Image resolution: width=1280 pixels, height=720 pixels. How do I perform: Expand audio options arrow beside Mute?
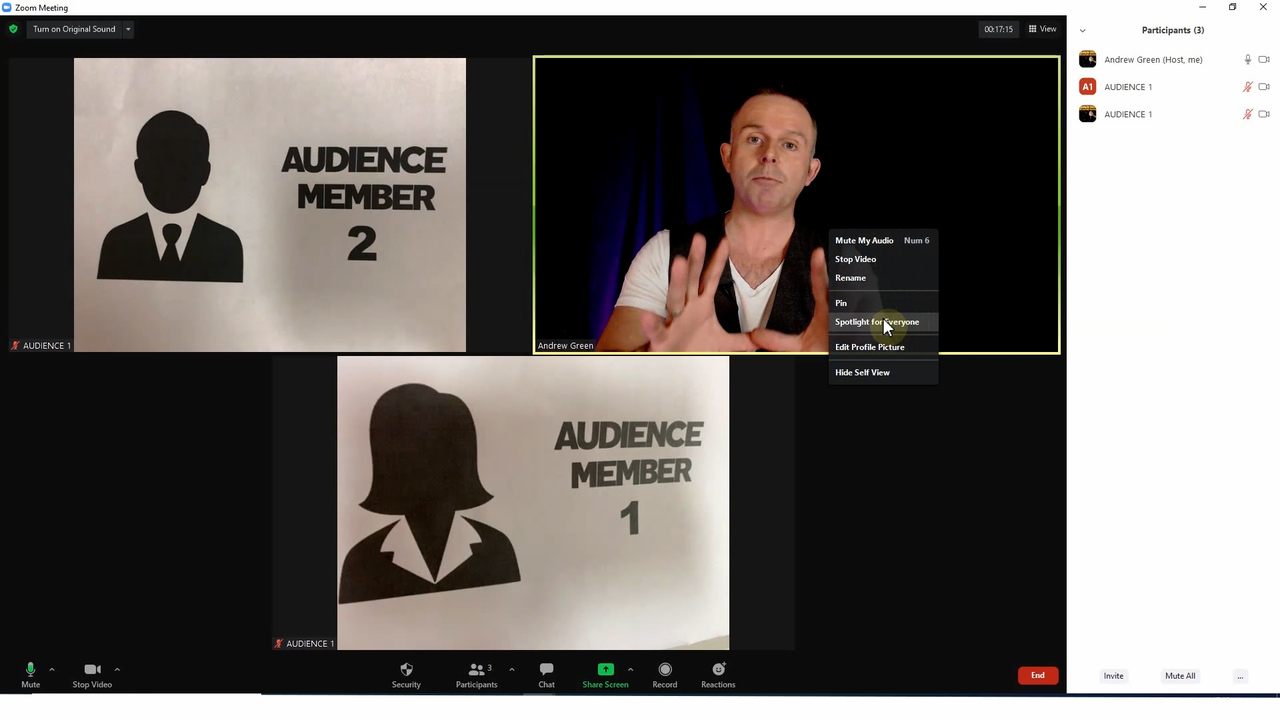coord(52,669)
